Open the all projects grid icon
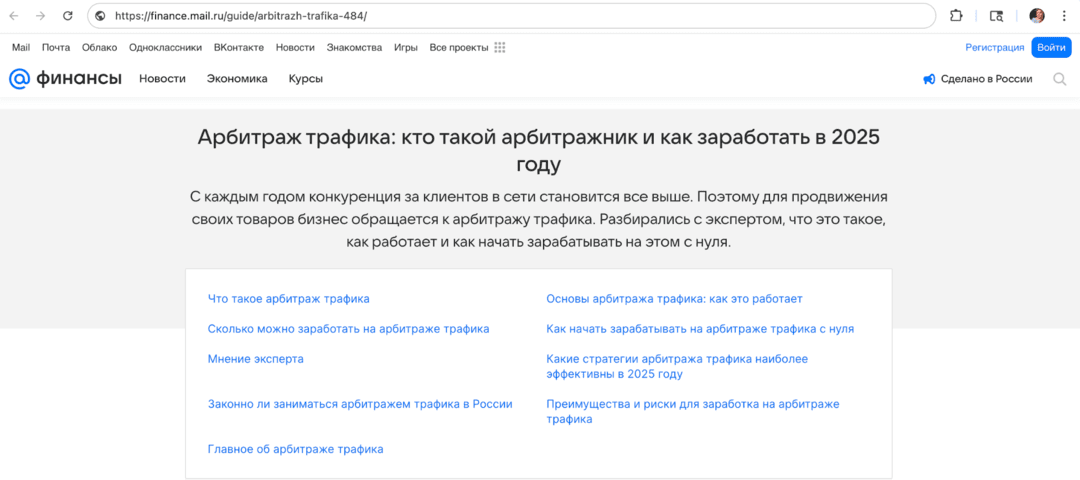The height and width of the screenshot is (480, 1080). (x=500, y=48)
